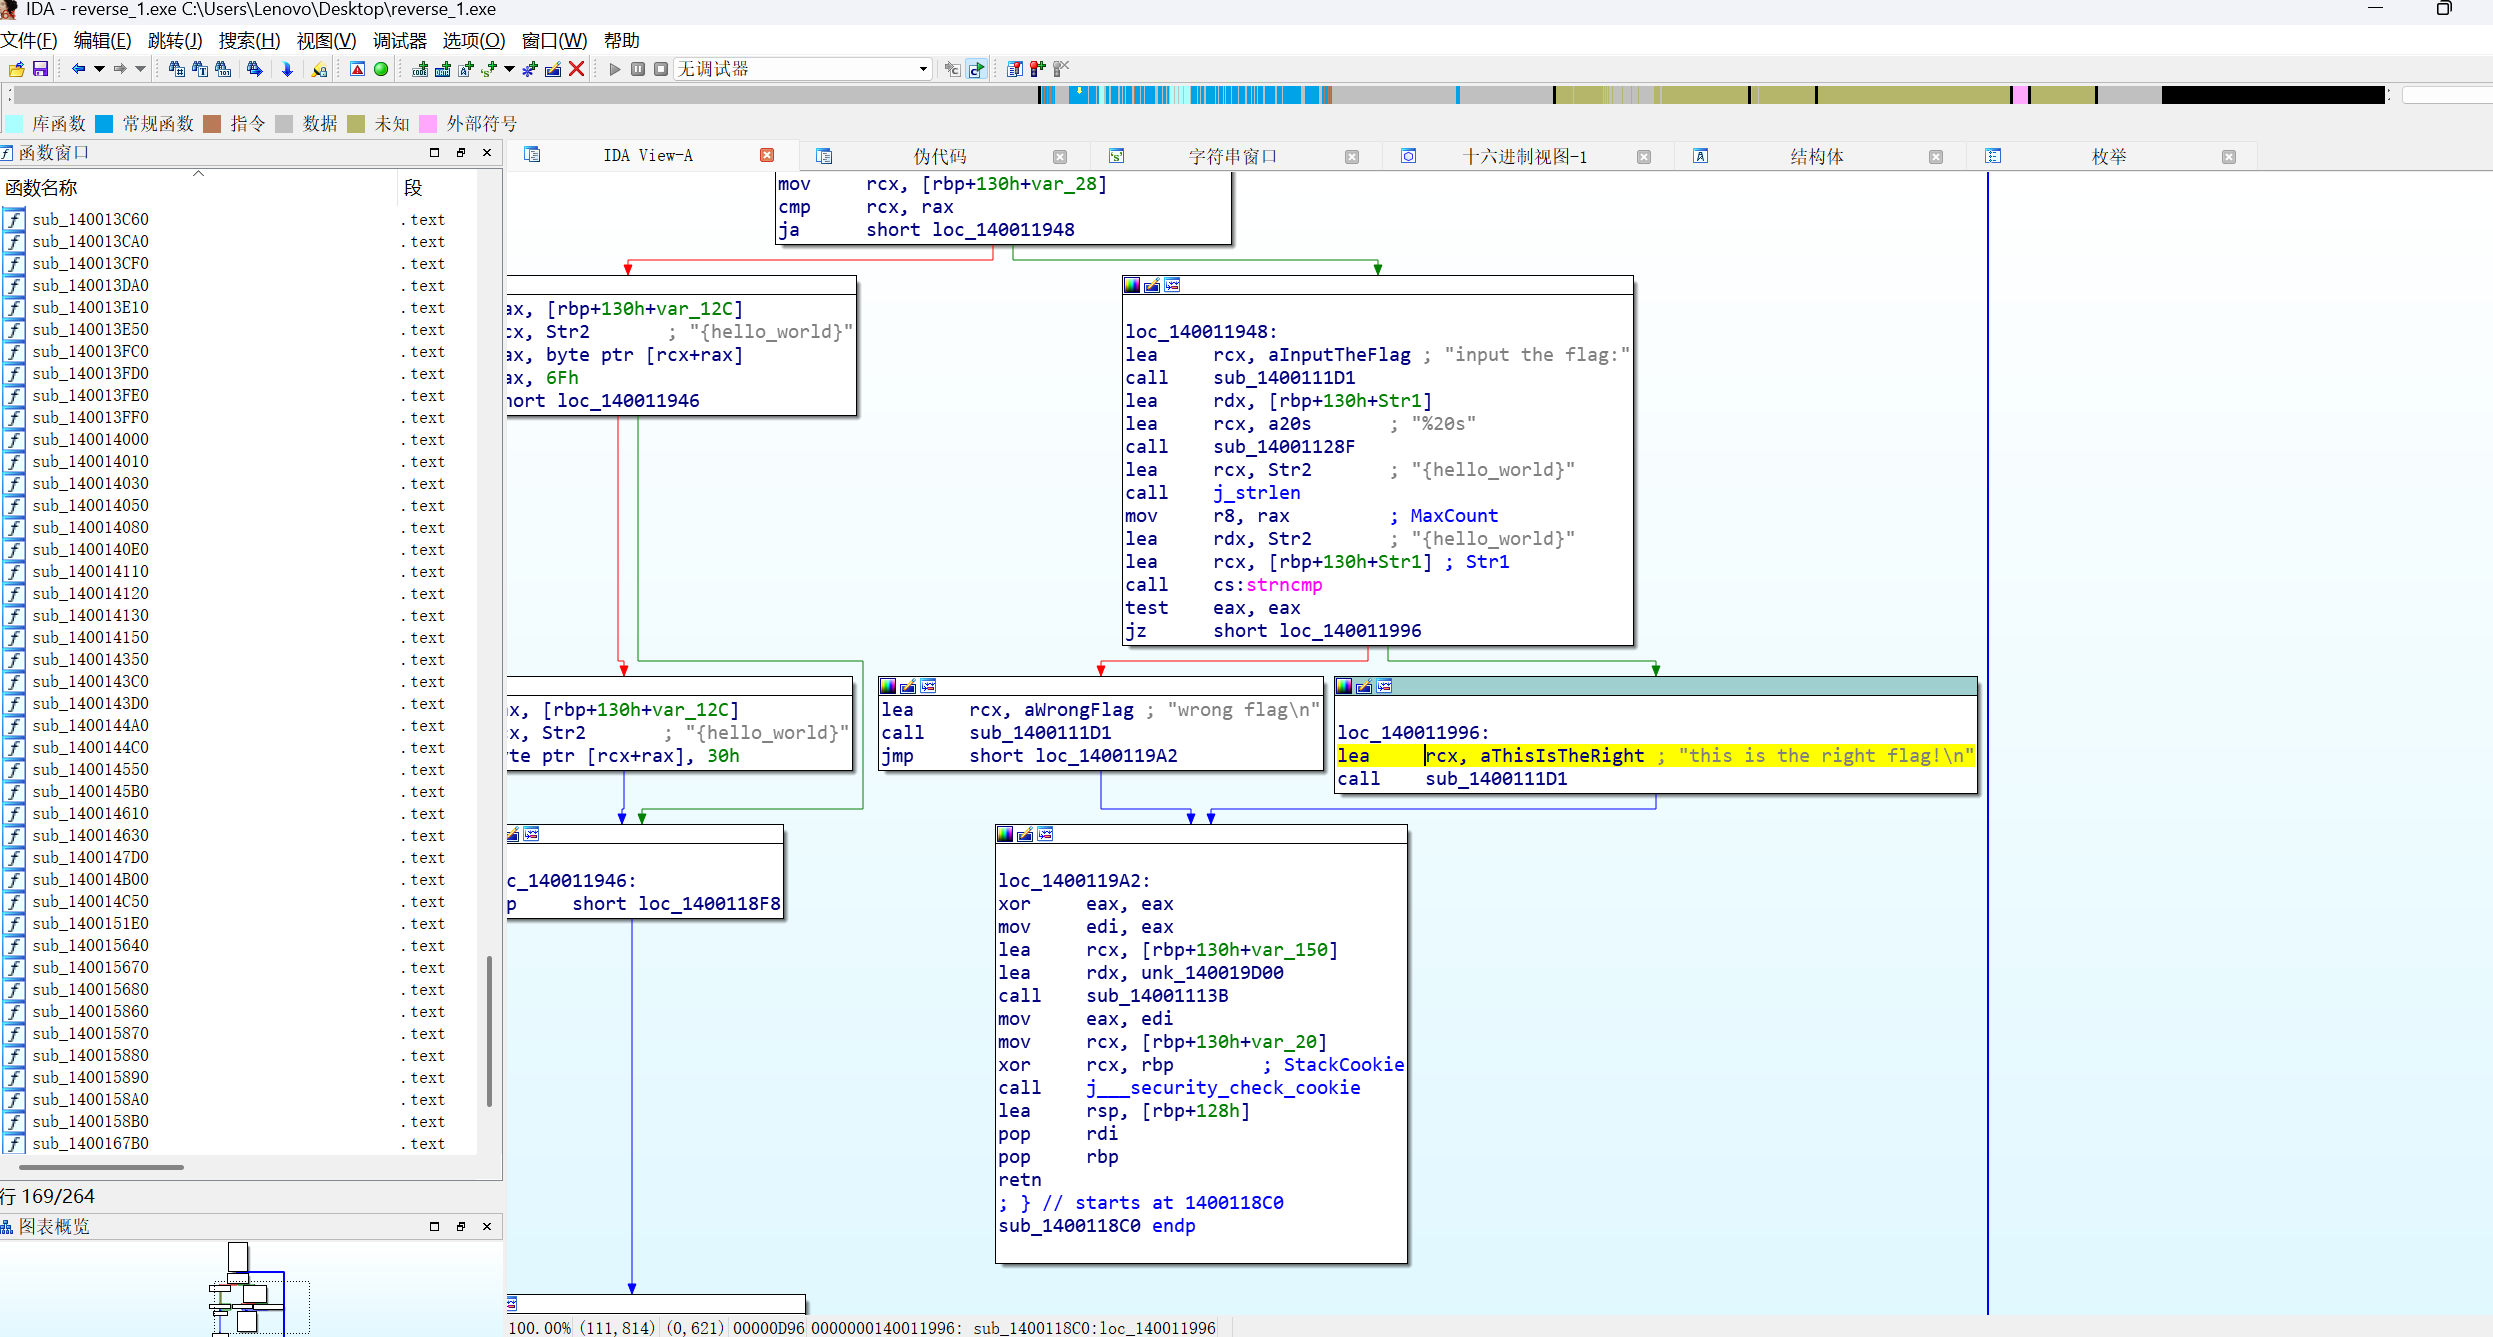This screenshot has height=1337, width=2493.
Task: Click the Jump back arrow icon
Action: 78,69
